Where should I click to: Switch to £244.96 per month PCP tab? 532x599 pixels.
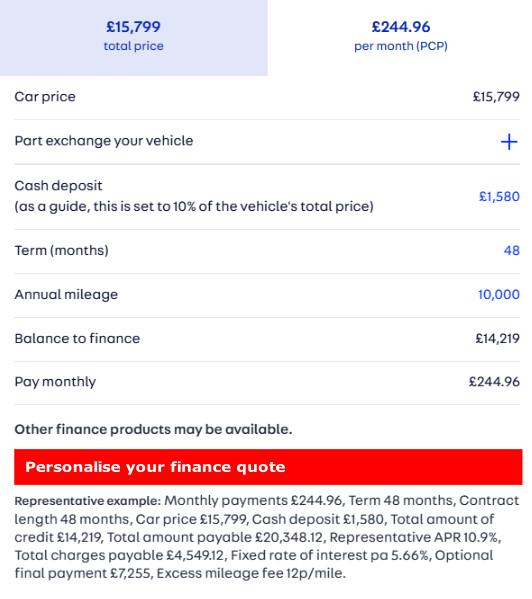(400, 38)
